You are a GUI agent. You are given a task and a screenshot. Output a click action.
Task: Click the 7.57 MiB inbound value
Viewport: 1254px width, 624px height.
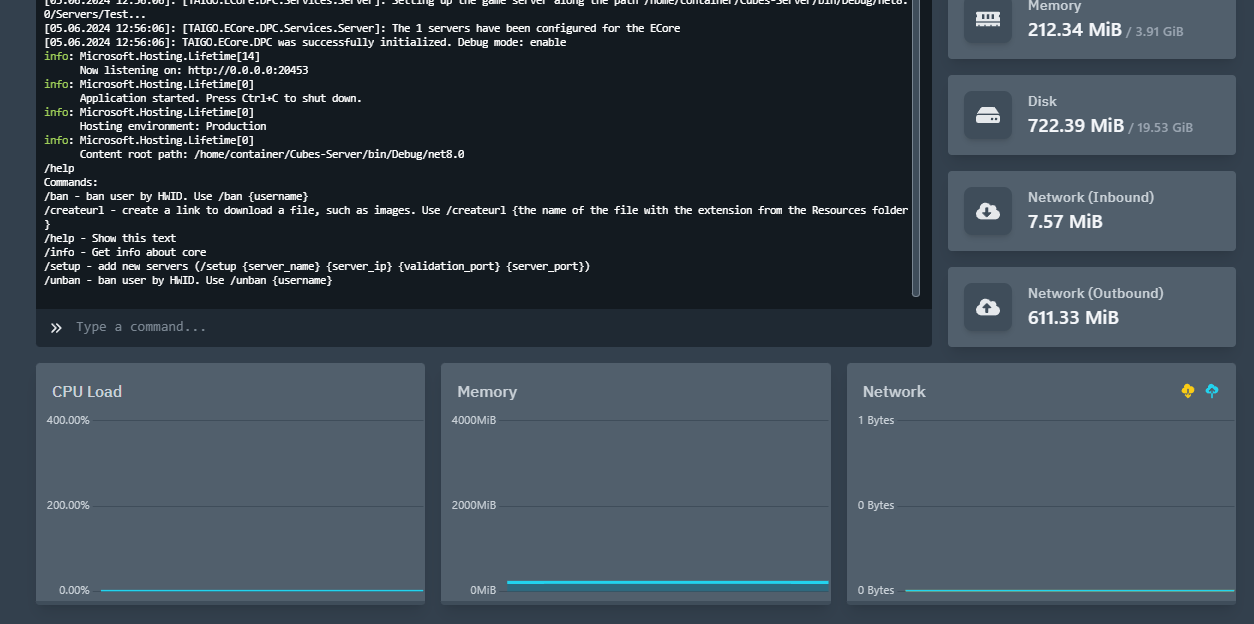pyautogui.click(x=1065, y=222)
